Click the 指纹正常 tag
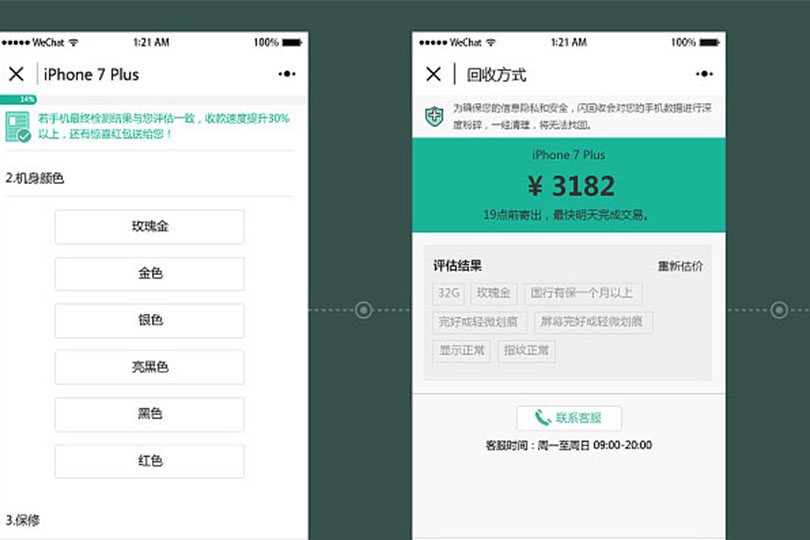 [x=526, y=351]
